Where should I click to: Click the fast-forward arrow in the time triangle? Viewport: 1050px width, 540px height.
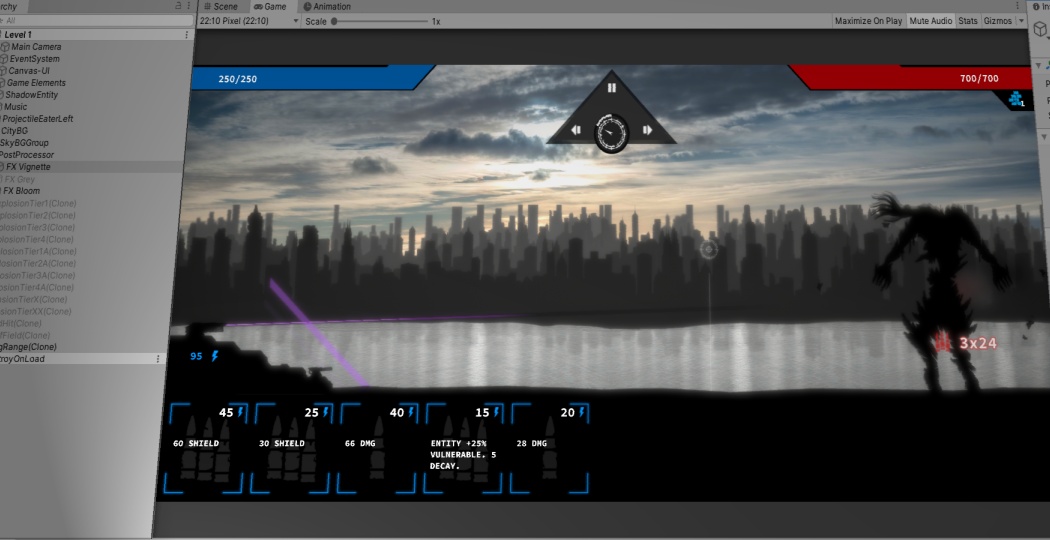pos(647,130)
